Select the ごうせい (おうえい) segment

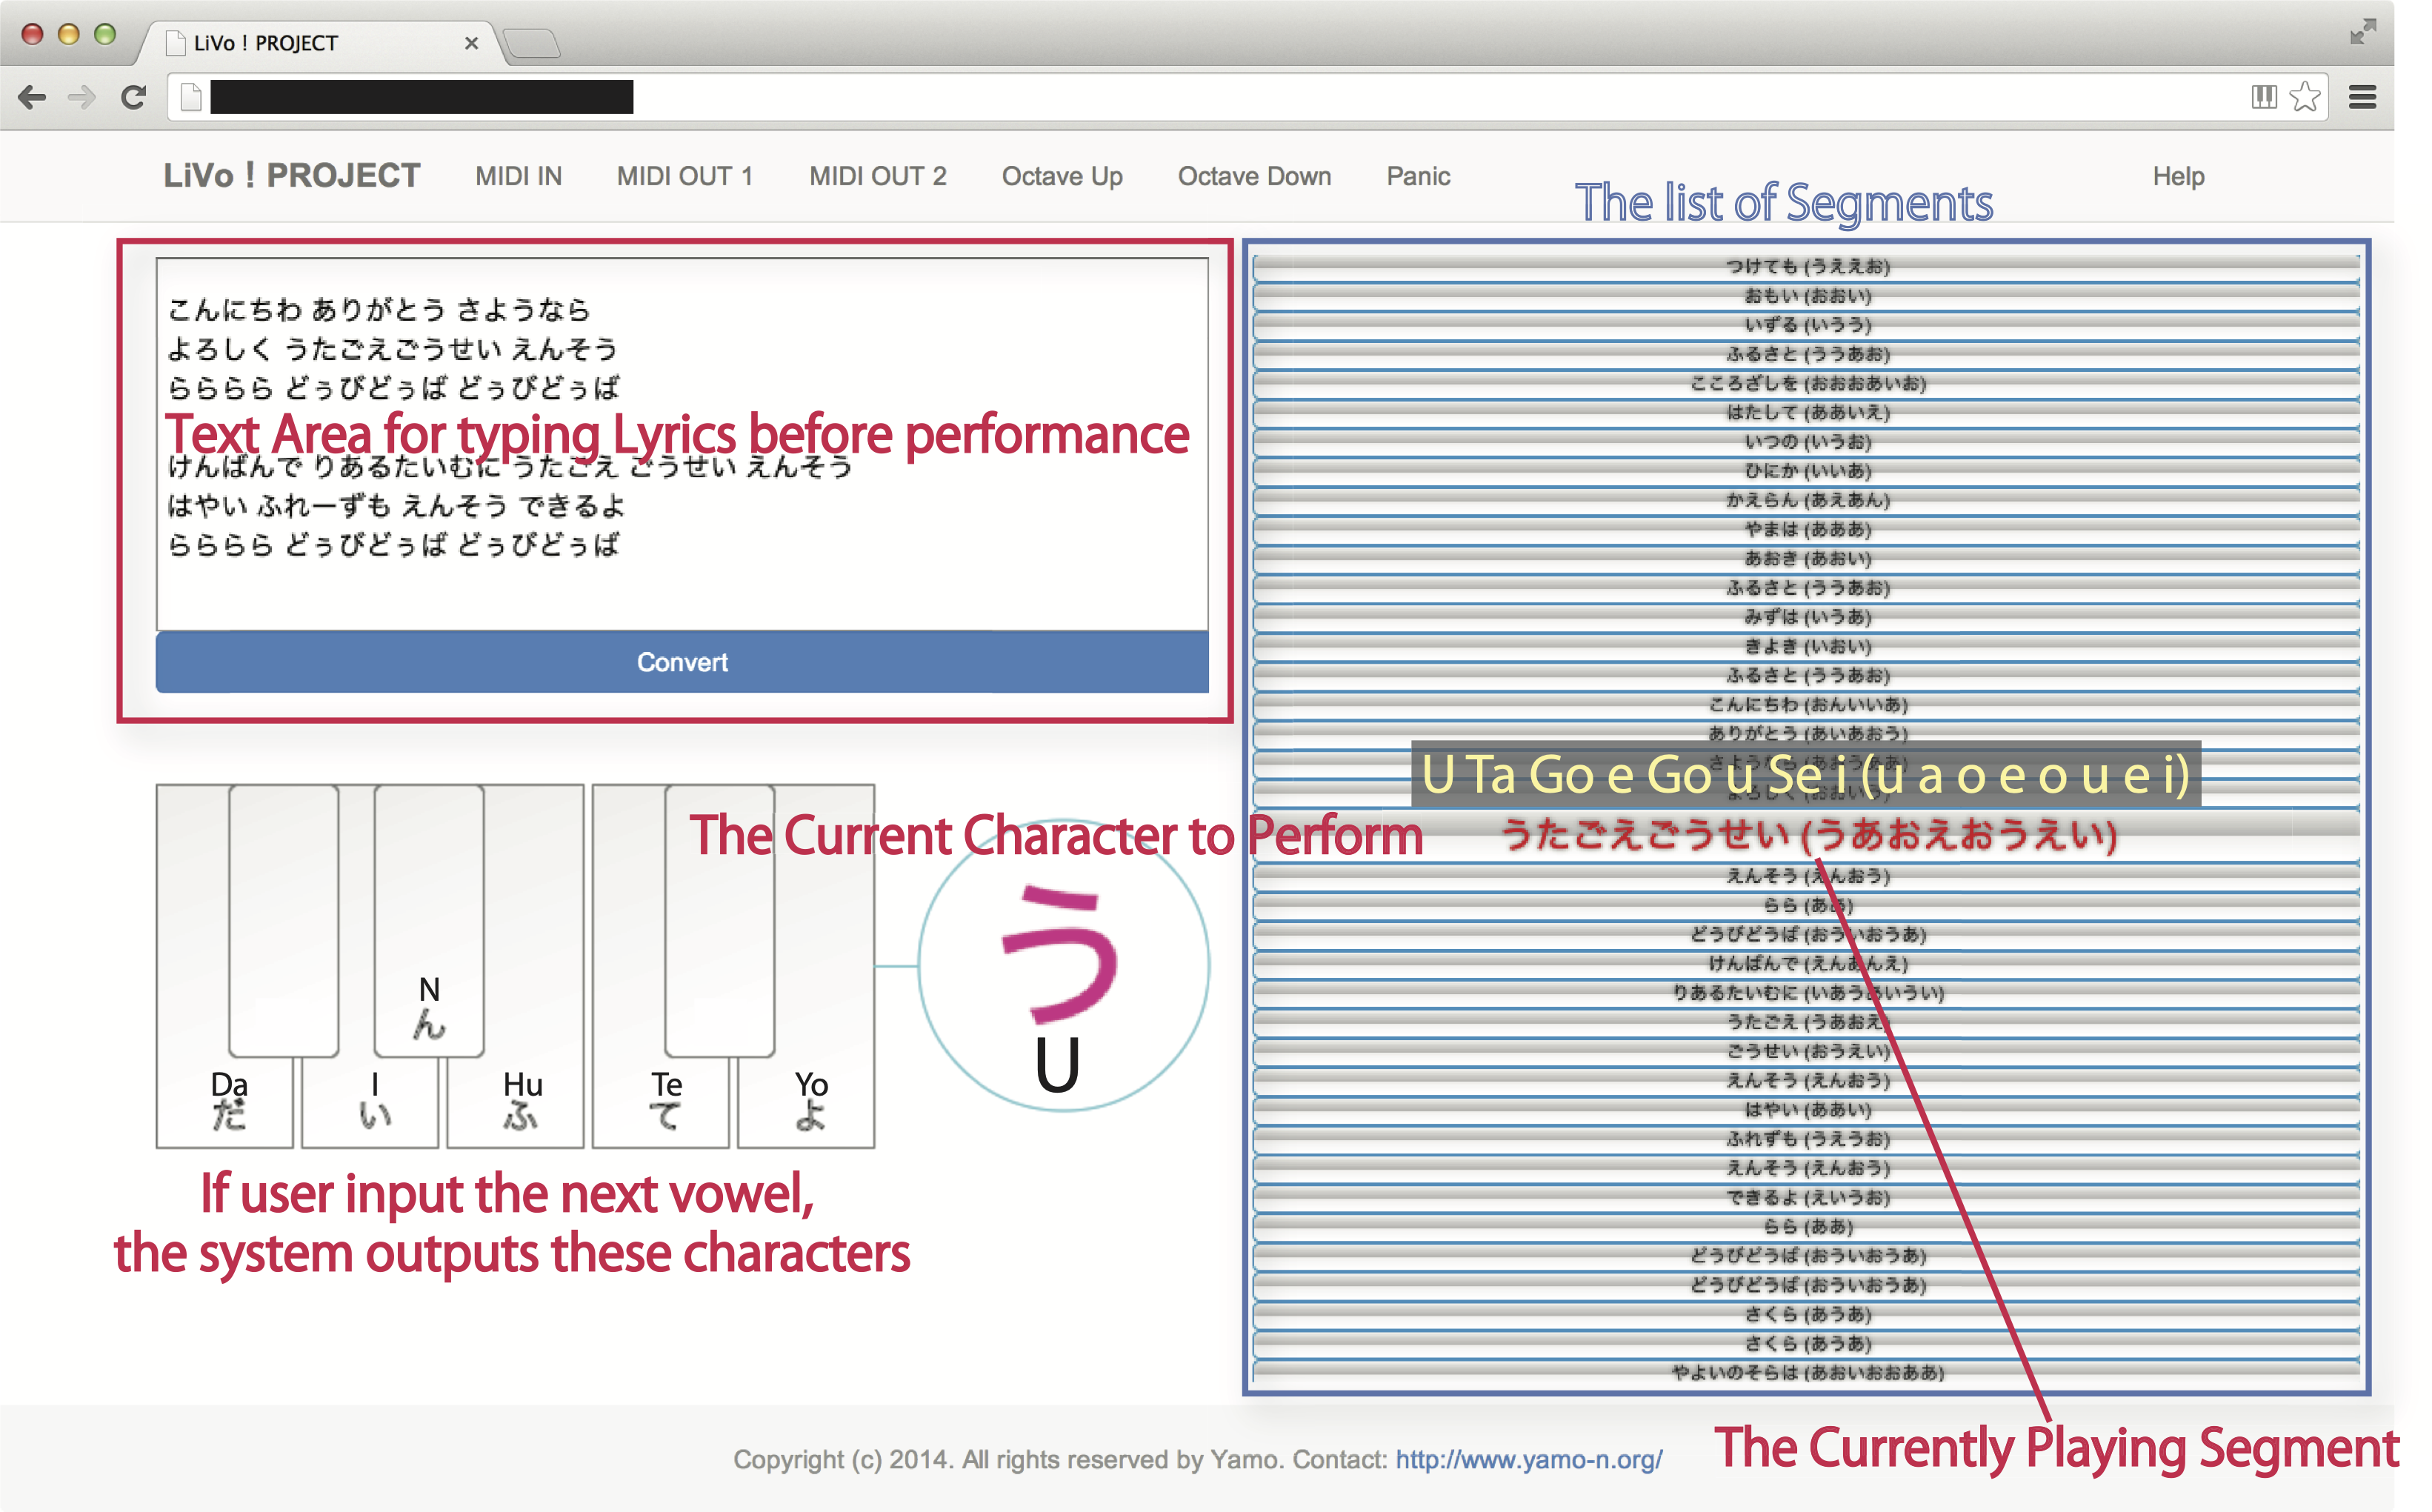[x=1806, y=1051]
